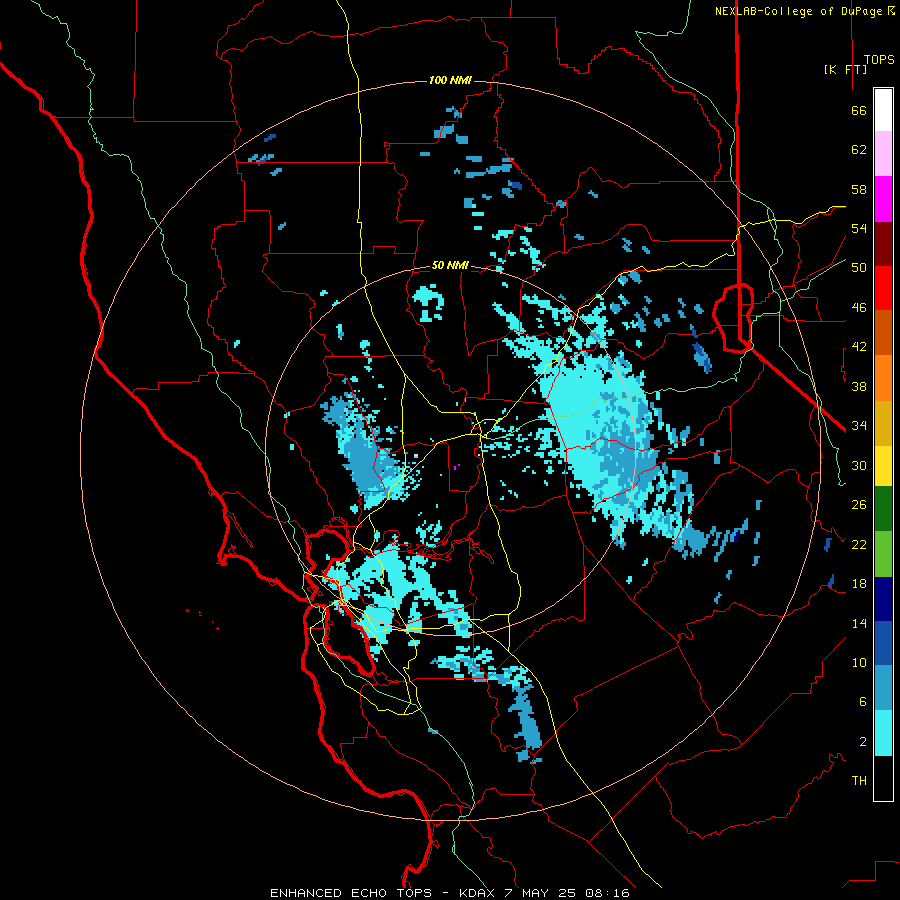Click the black TH threshold swatch in legend

(x=883, y=778)
